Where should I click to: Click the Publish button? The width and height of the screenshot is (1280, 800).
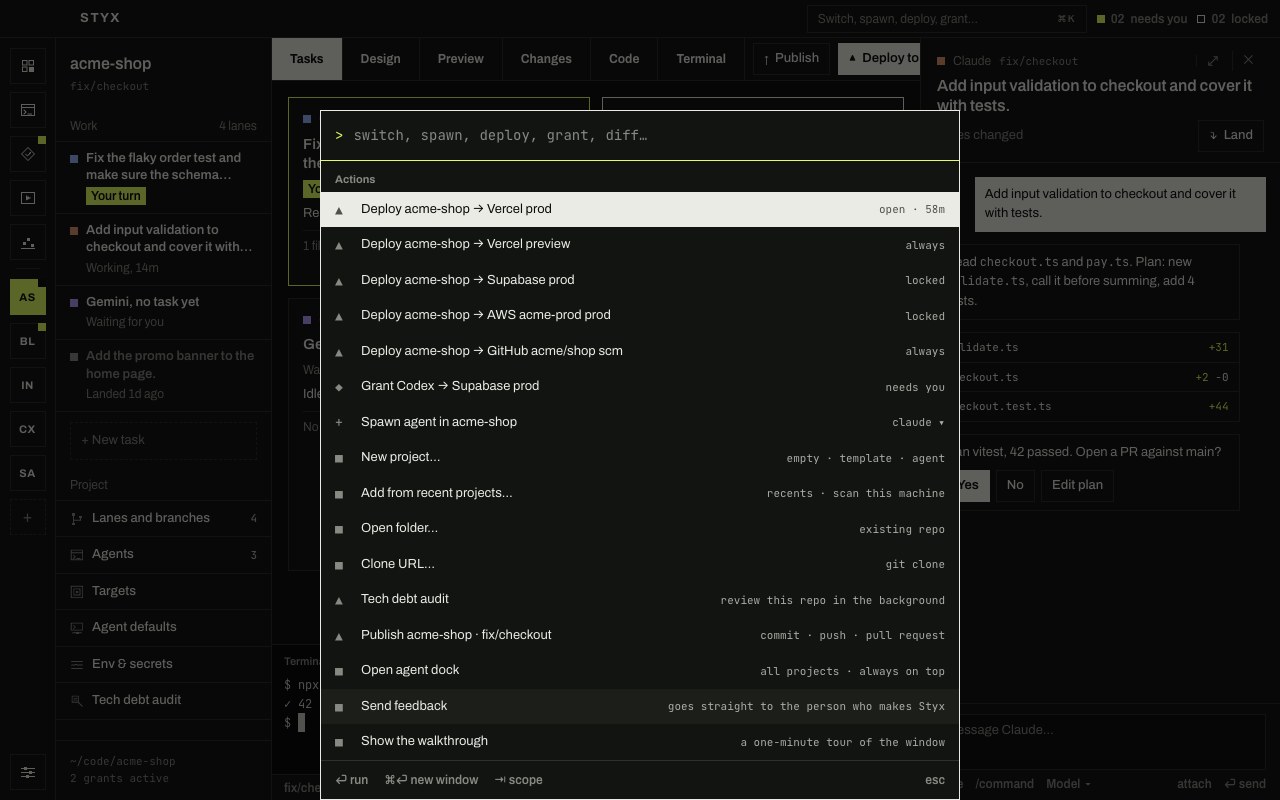[x=791, y=58]
